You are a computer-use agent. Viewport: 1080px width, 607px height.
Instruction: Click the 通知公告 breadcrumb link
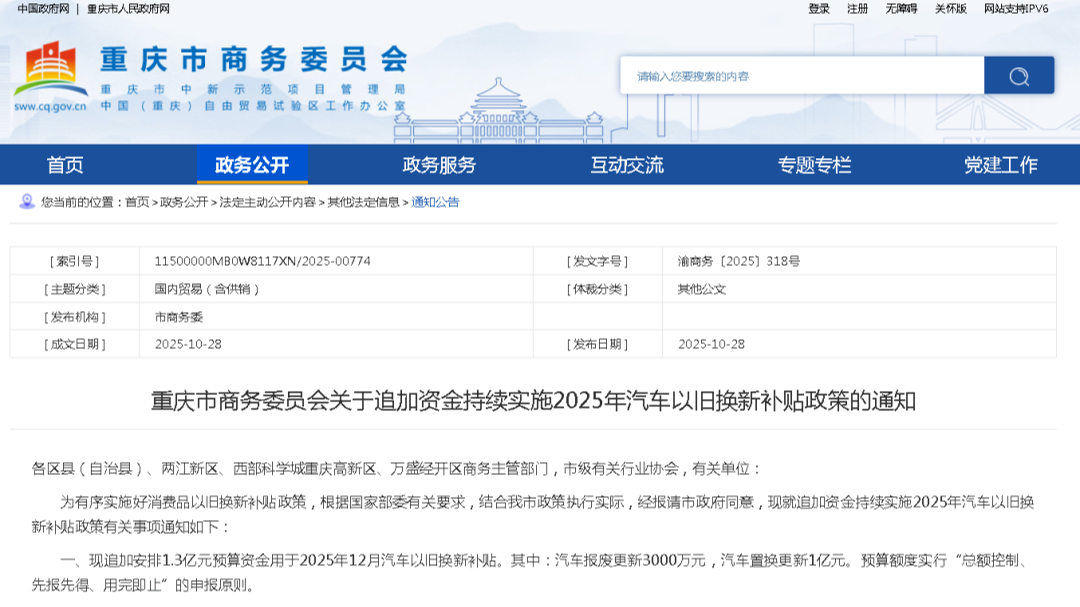point(435,202)
